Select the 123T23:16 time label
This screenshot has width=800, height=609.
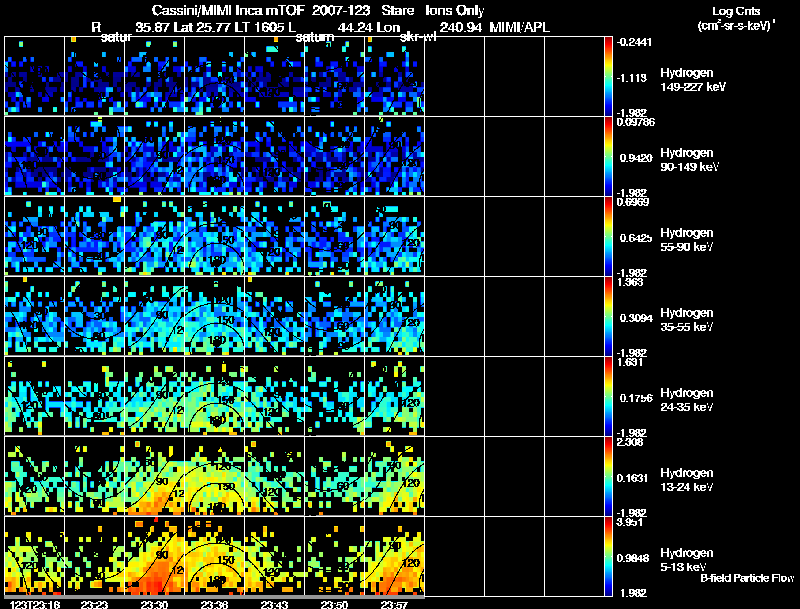click(35, 604)
